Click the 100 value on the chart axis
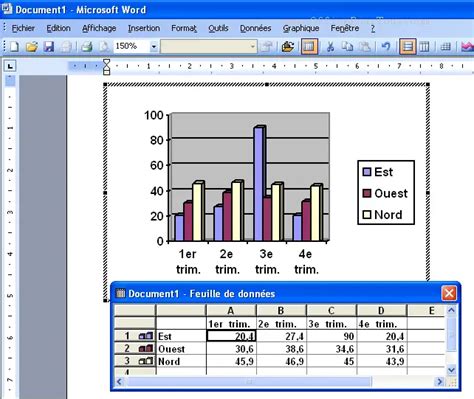The width and height of the screenshot is (474, 399). (153, 115)
